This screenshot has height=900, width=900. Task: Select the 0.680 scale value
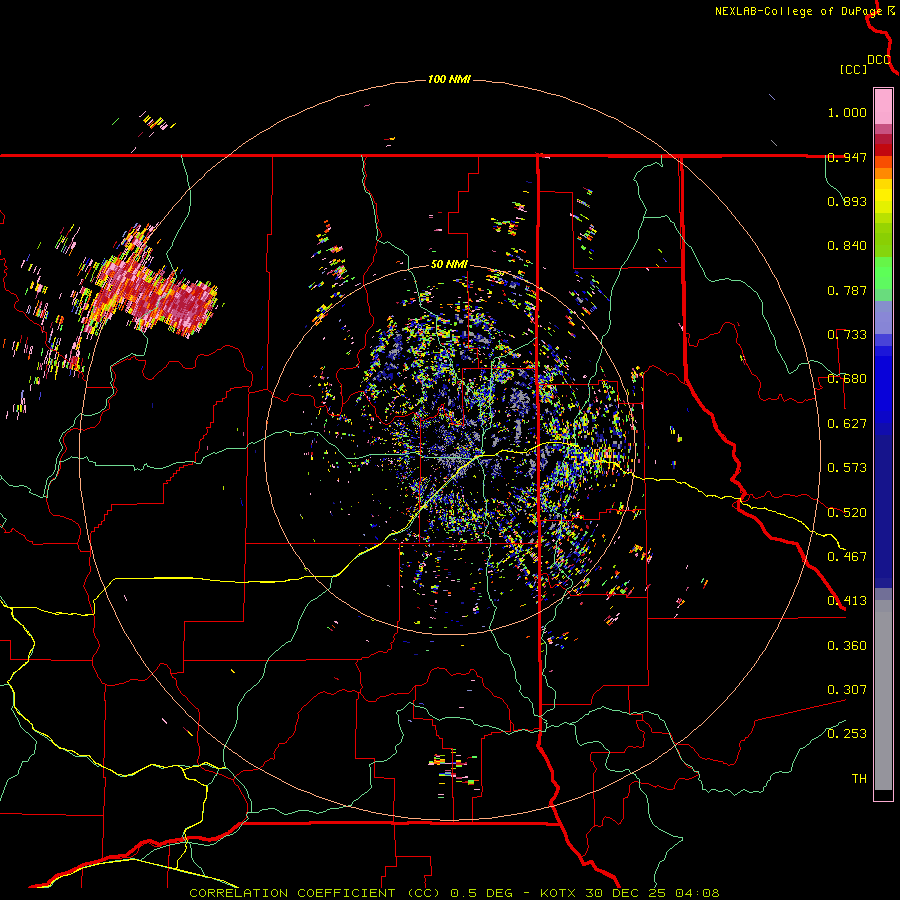pyautogui.click(x=847, y=379)
